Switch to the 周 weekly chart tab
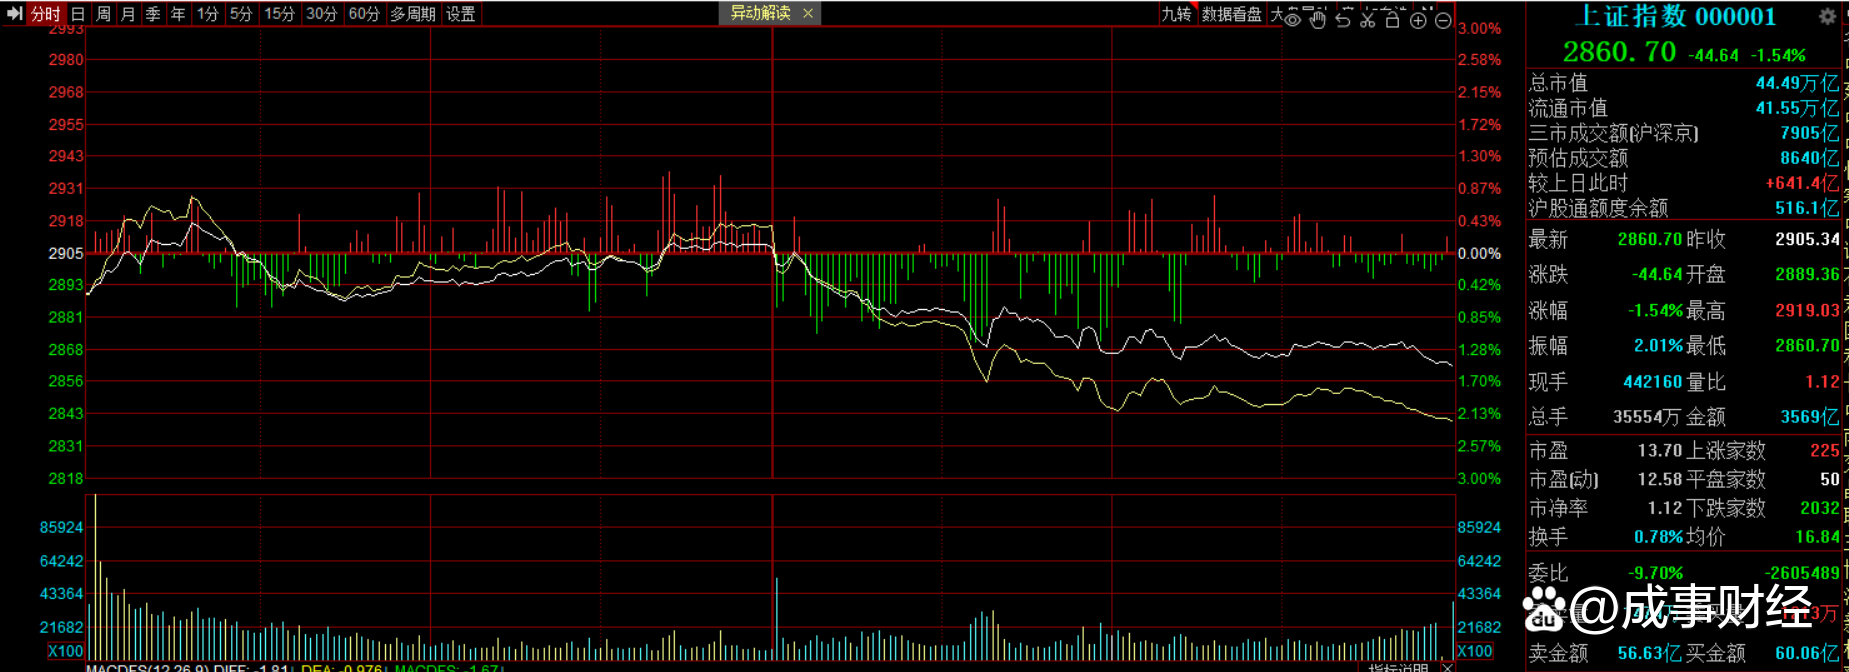 (103, 14)
